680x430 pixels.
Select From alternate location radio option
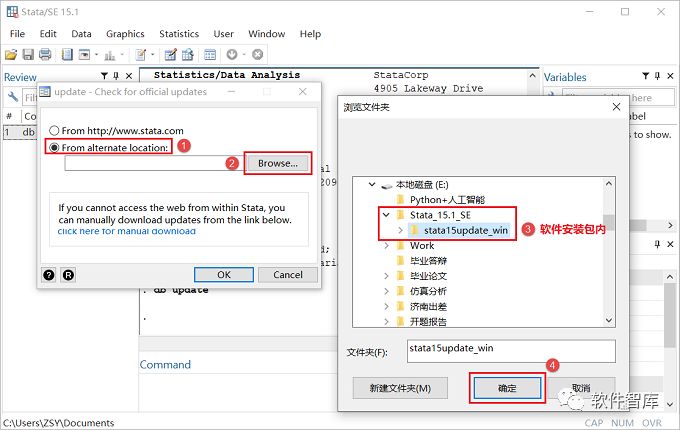54,148
